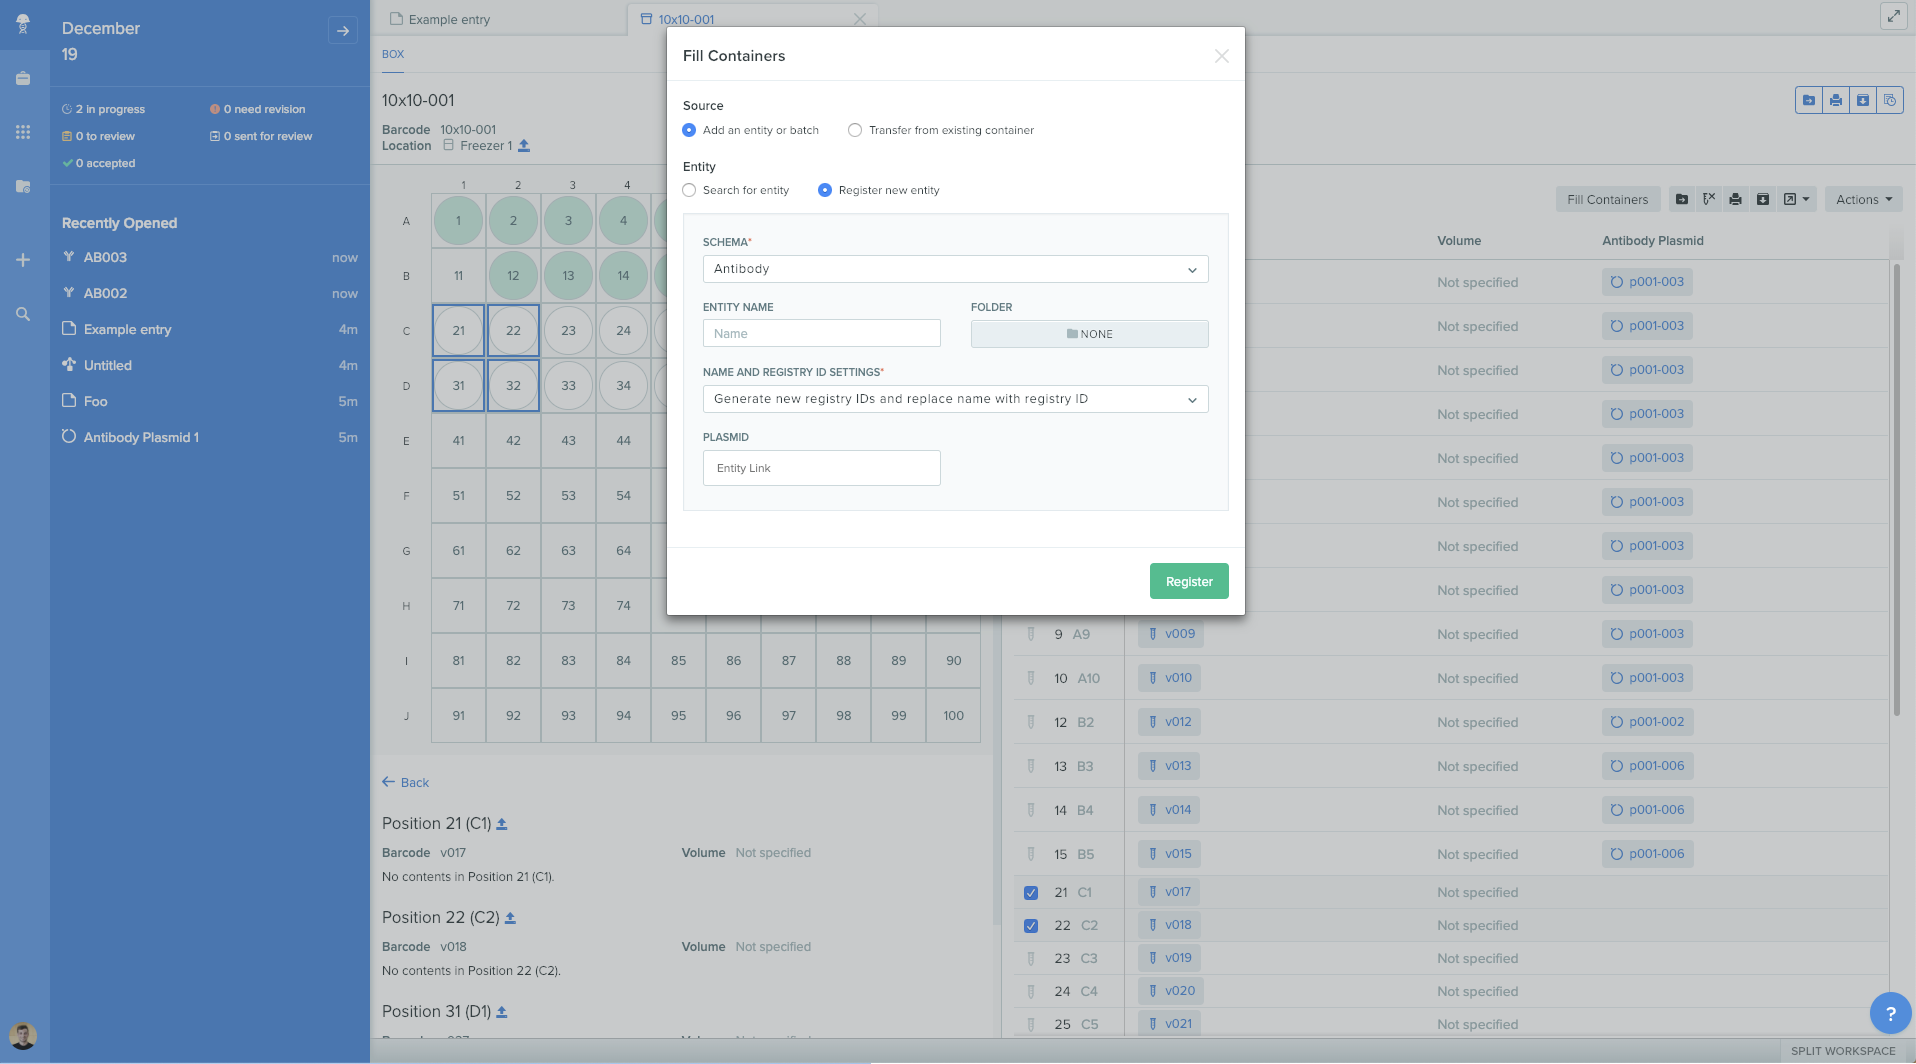This screenshot has width=1916, height=1064.
Task: Collapse sidebar with arrow button
Action: coord(343,31)
